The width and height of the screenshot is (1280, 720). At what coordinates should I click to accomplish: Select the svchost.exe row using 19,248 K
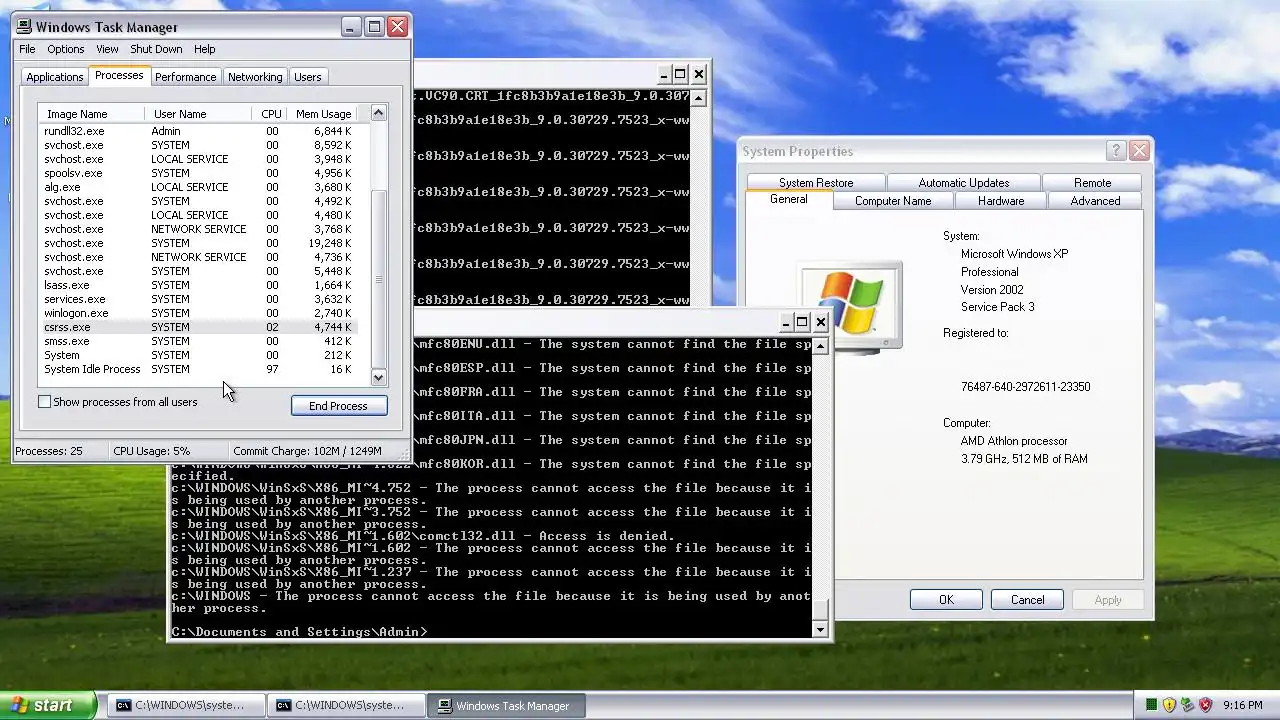pyautogui.click(x=198, y=243)
